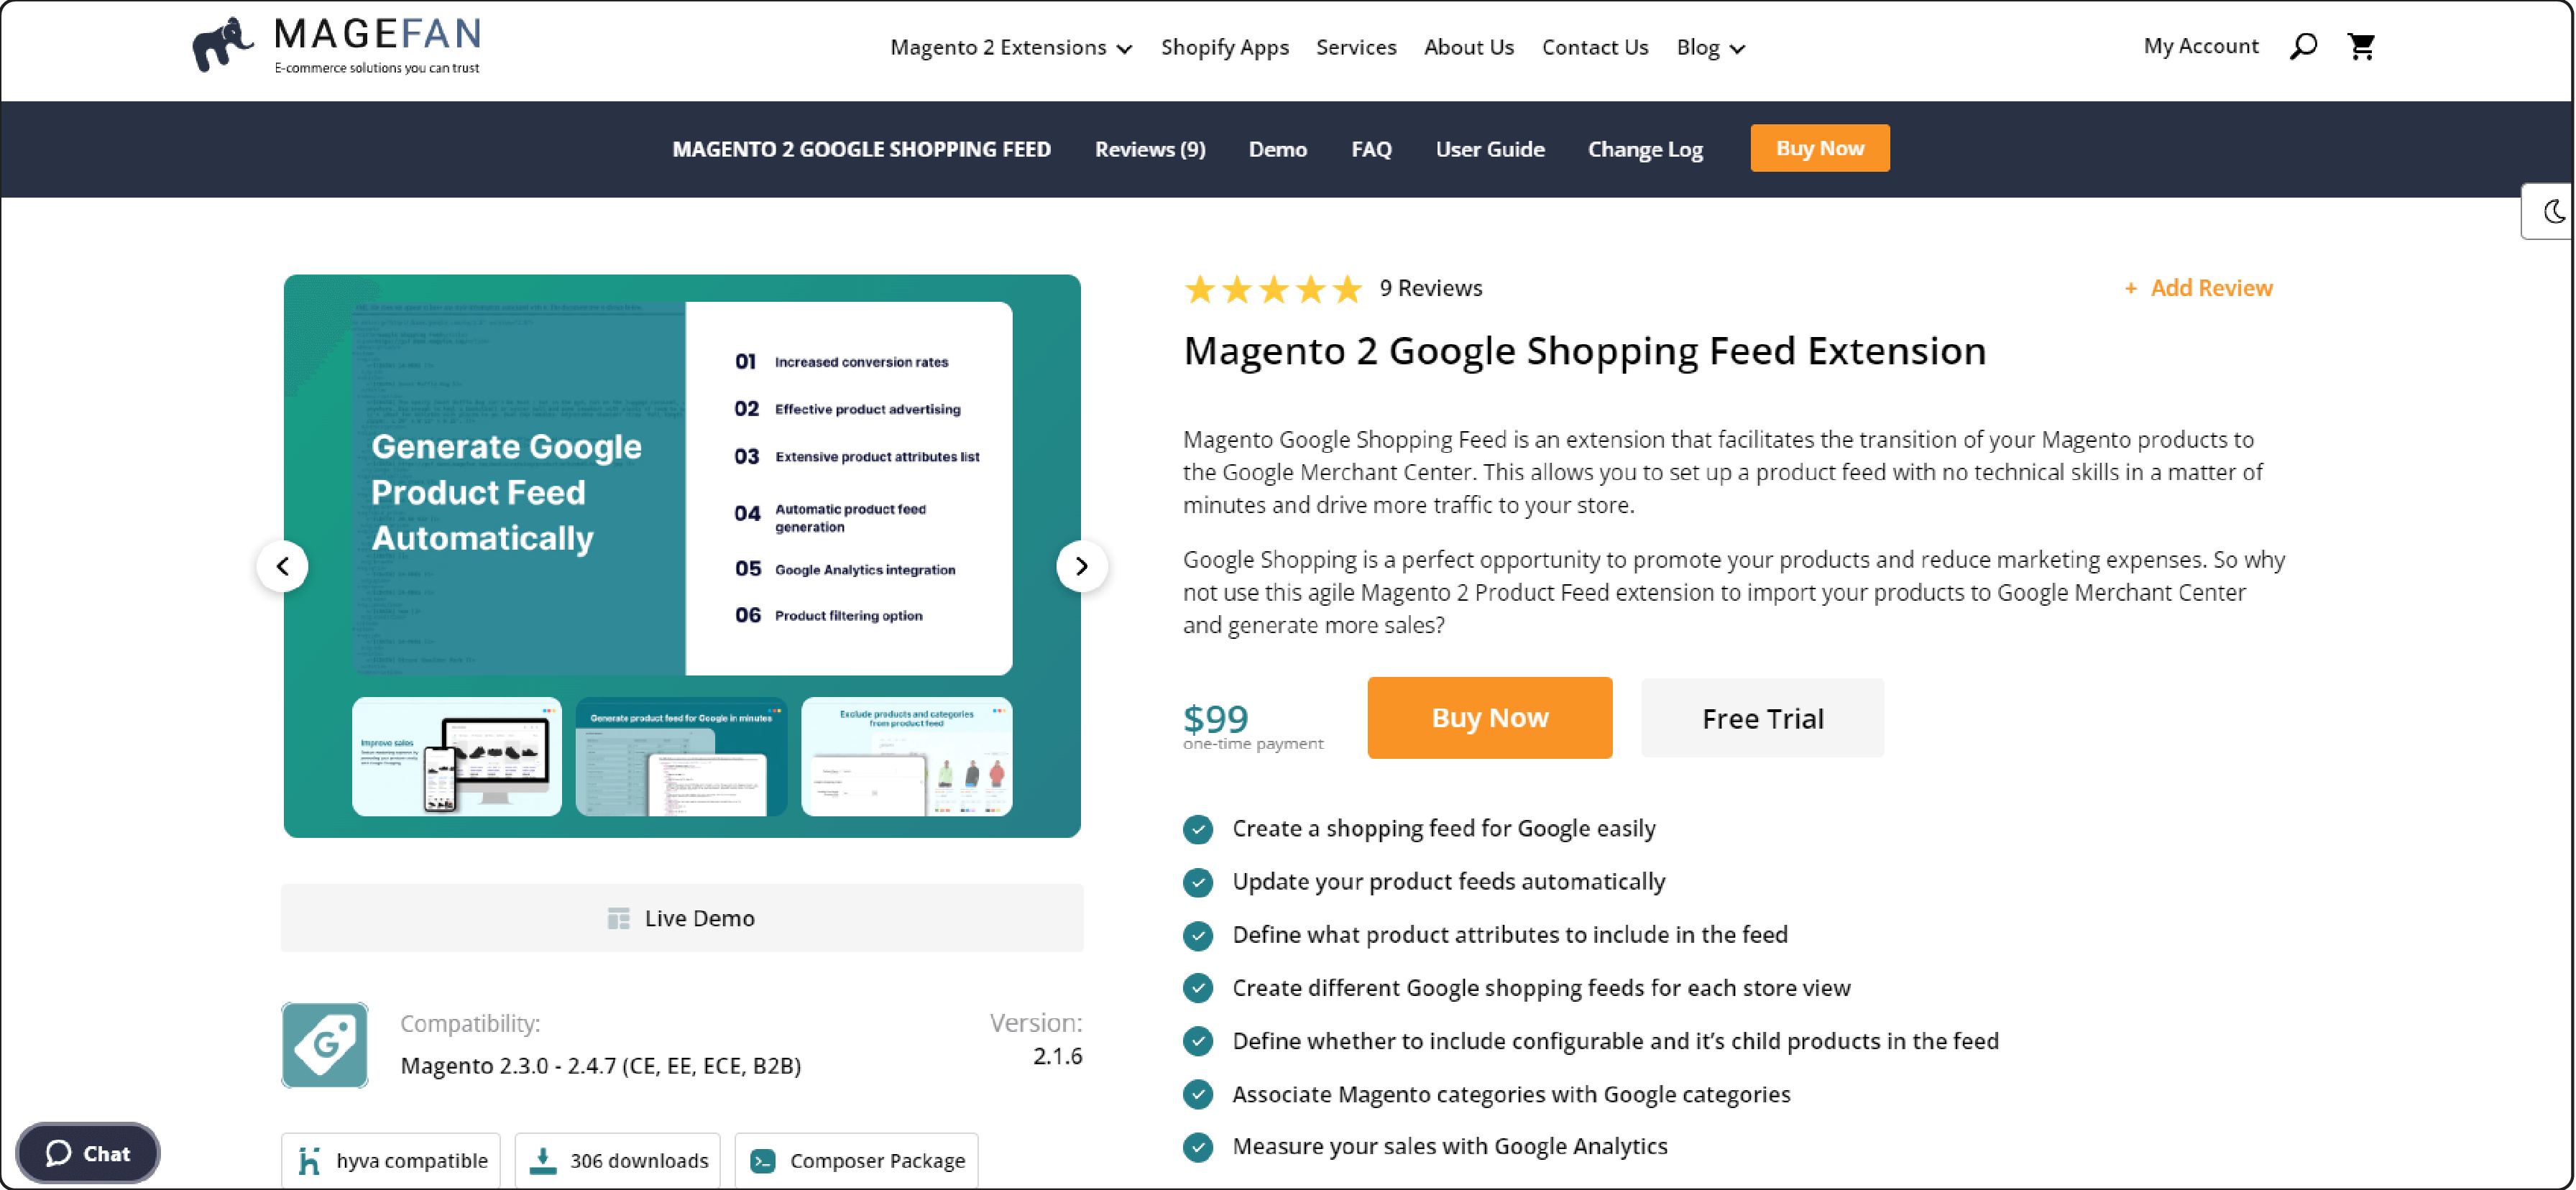The width and height of the screenshot is (2576, 1190).
Task: Click checkmark beside Create a shopping feed
Action: point(1197,829)
